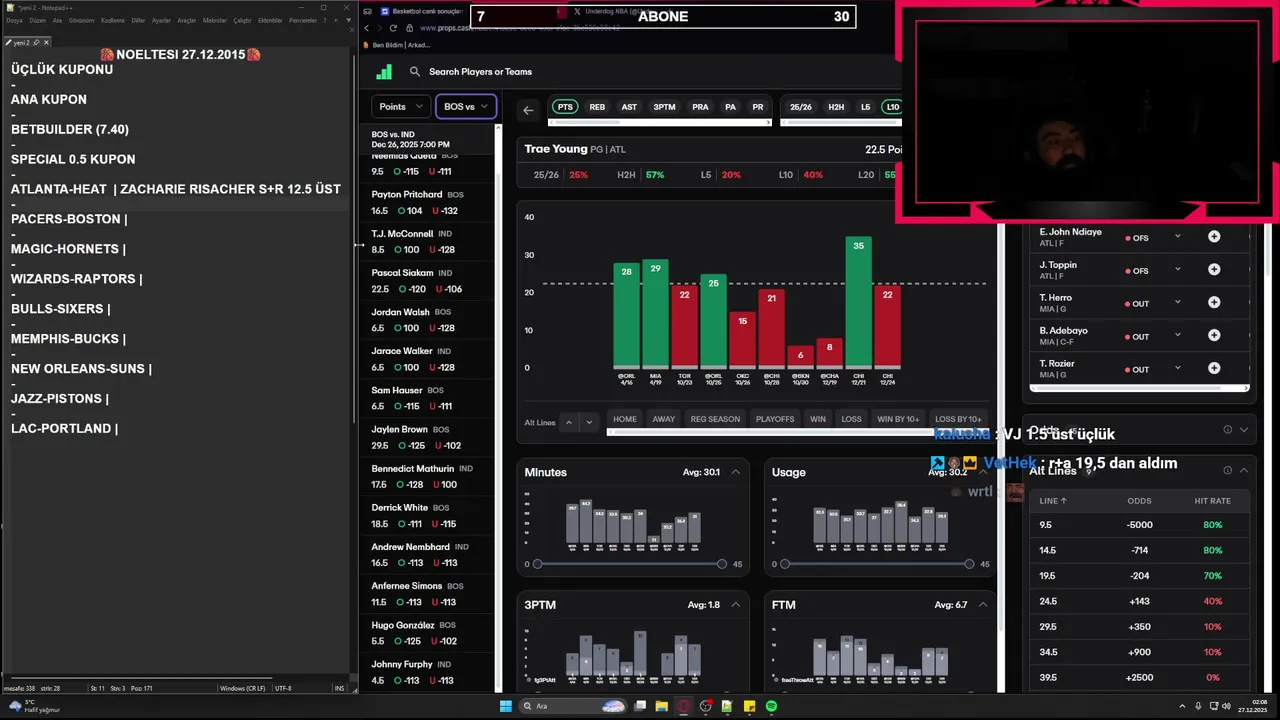The height and width of the screenshot is (720, 1280).
Task: Click info icon in Alt Lines panel
Action: pos(1227,470)
